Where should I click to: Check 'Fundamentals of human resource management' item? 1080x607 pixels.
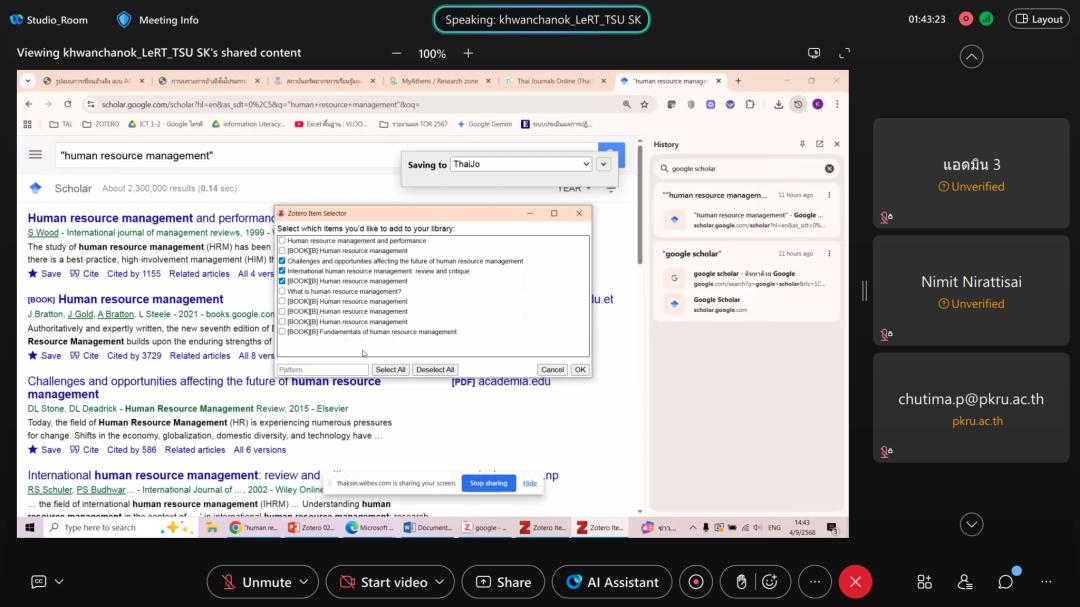[x=282, y=332]
